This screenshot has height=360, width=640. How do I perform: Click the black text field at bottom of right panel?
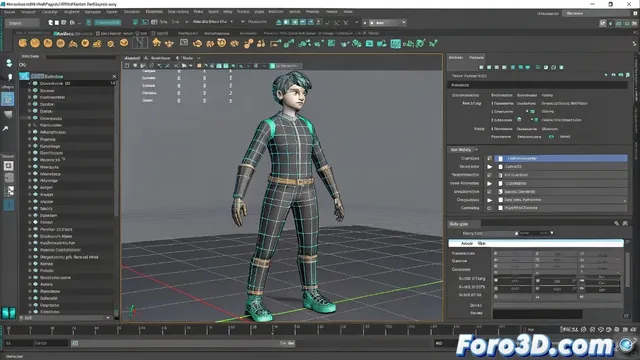(x=537, y=313)
